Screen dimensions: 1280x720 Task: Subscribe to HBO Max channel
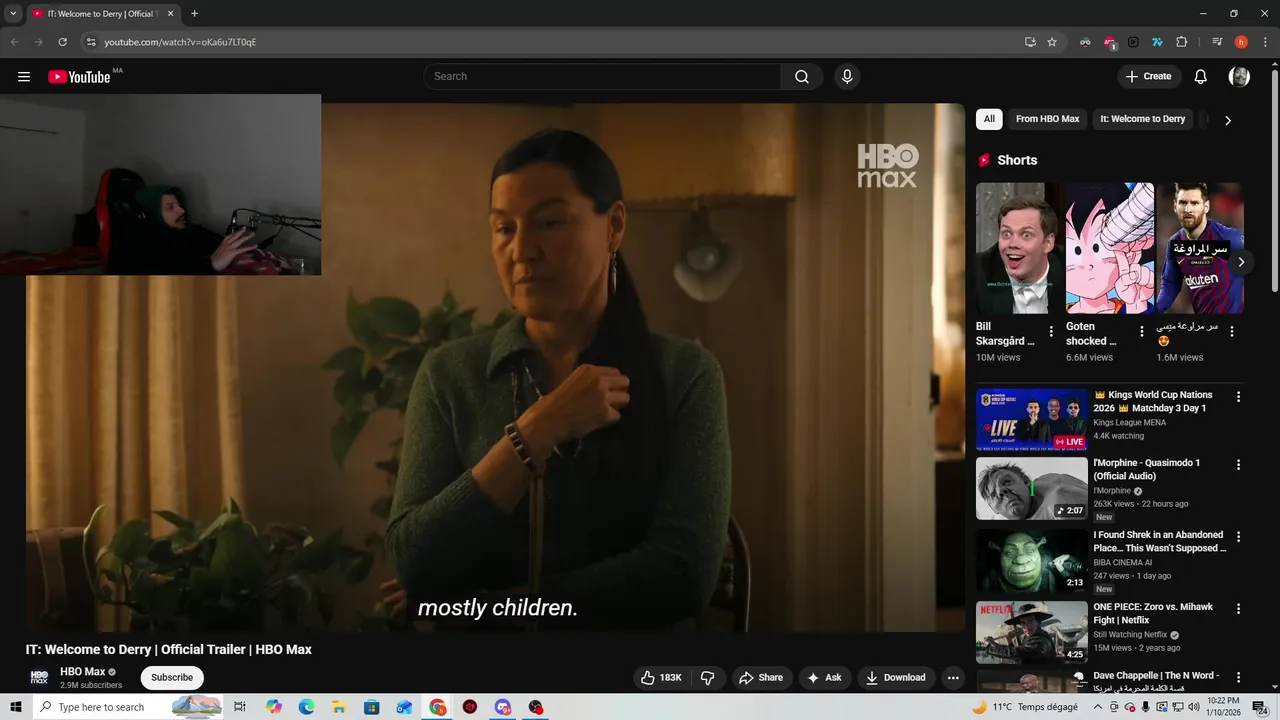click(x=172, y=678)
